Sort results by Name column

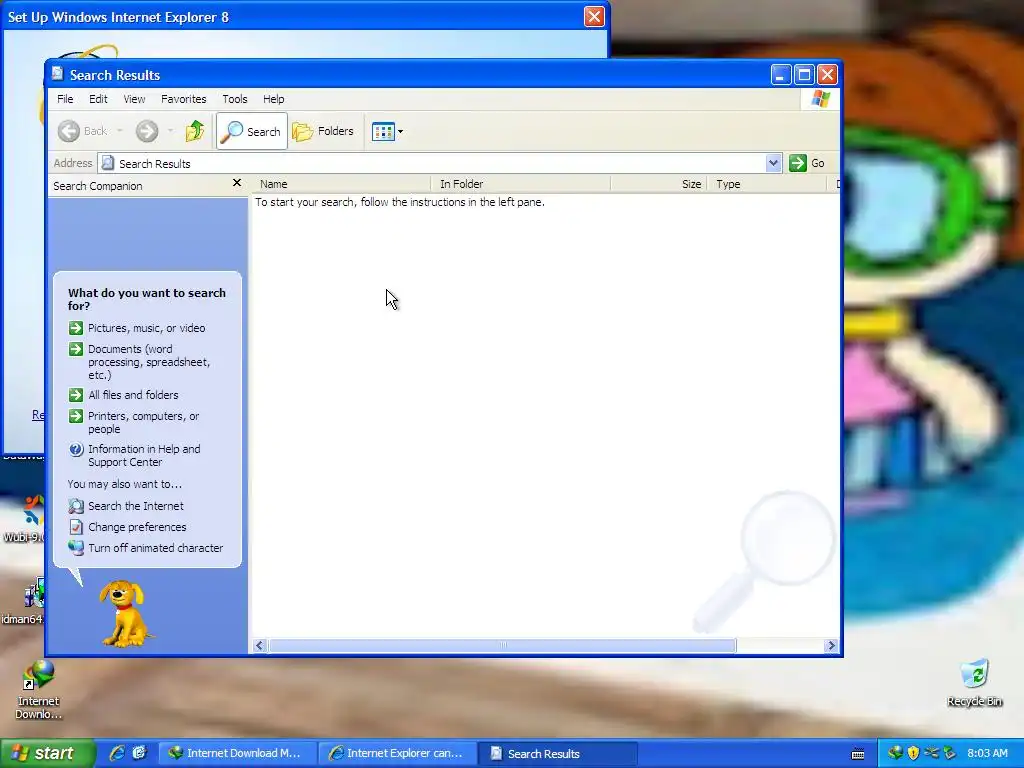tap(341, 184)
